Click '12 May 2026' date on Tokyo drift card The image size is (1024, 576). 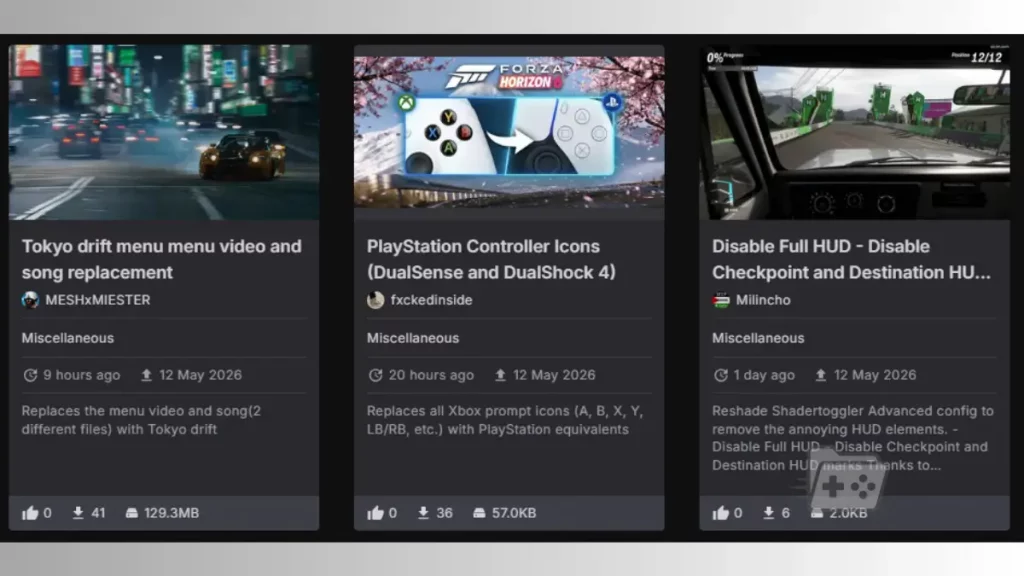point(200,376)
